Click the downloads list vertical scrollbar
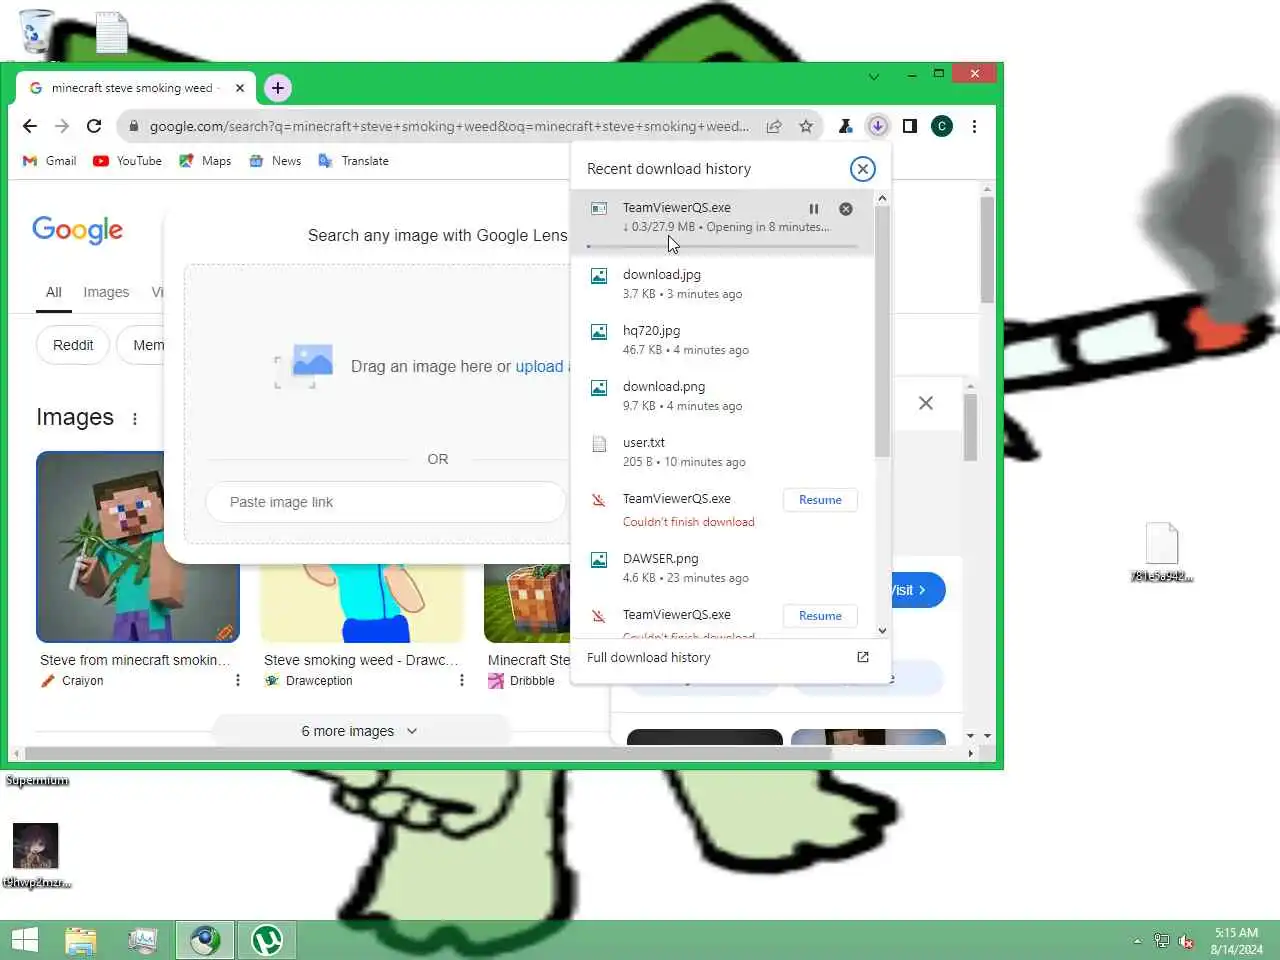This screenshot has width=1280, height=960. (882, 330)
